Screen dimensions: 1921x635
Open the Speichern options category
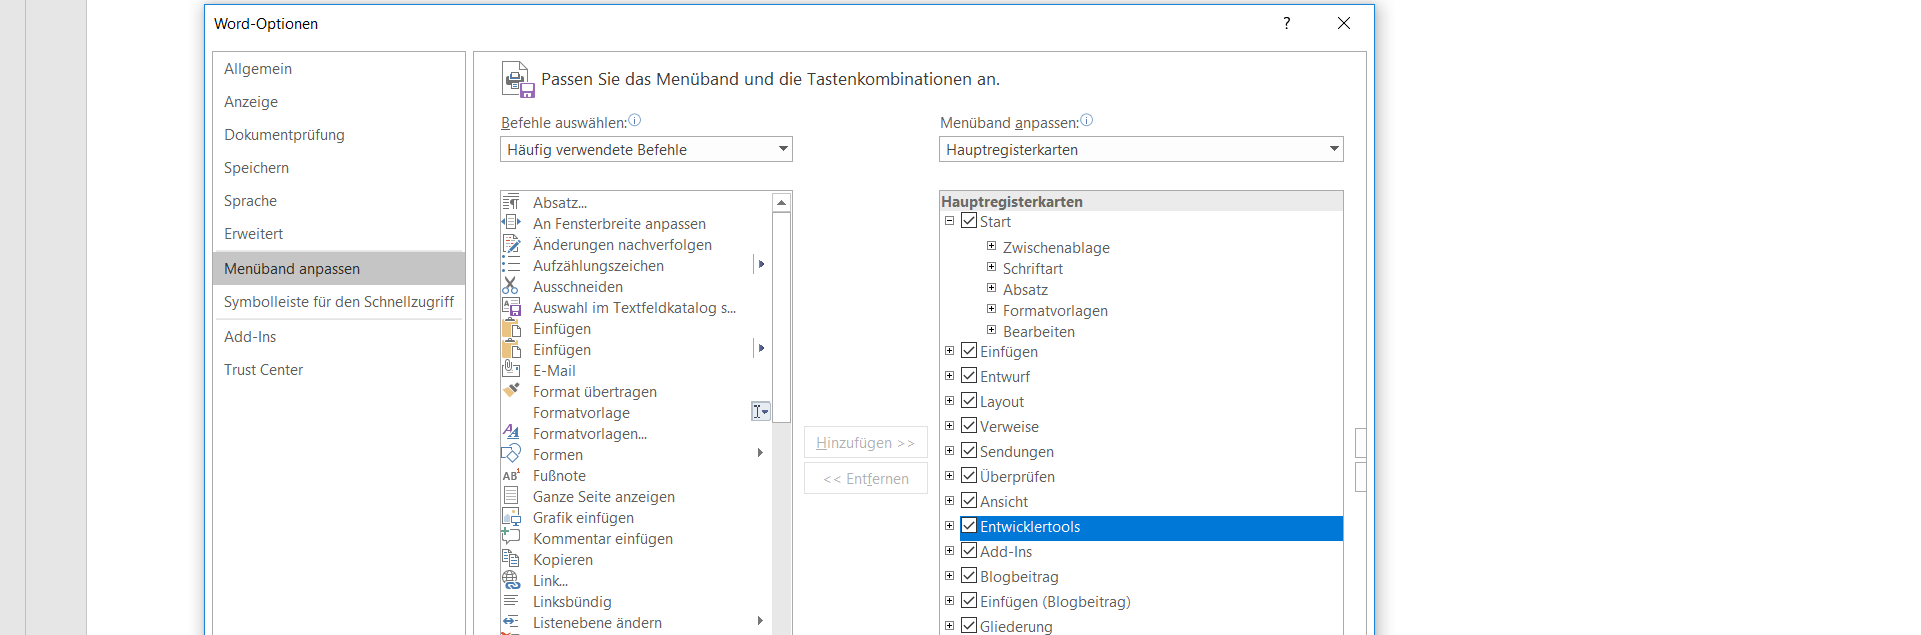(x=339, y=168)
